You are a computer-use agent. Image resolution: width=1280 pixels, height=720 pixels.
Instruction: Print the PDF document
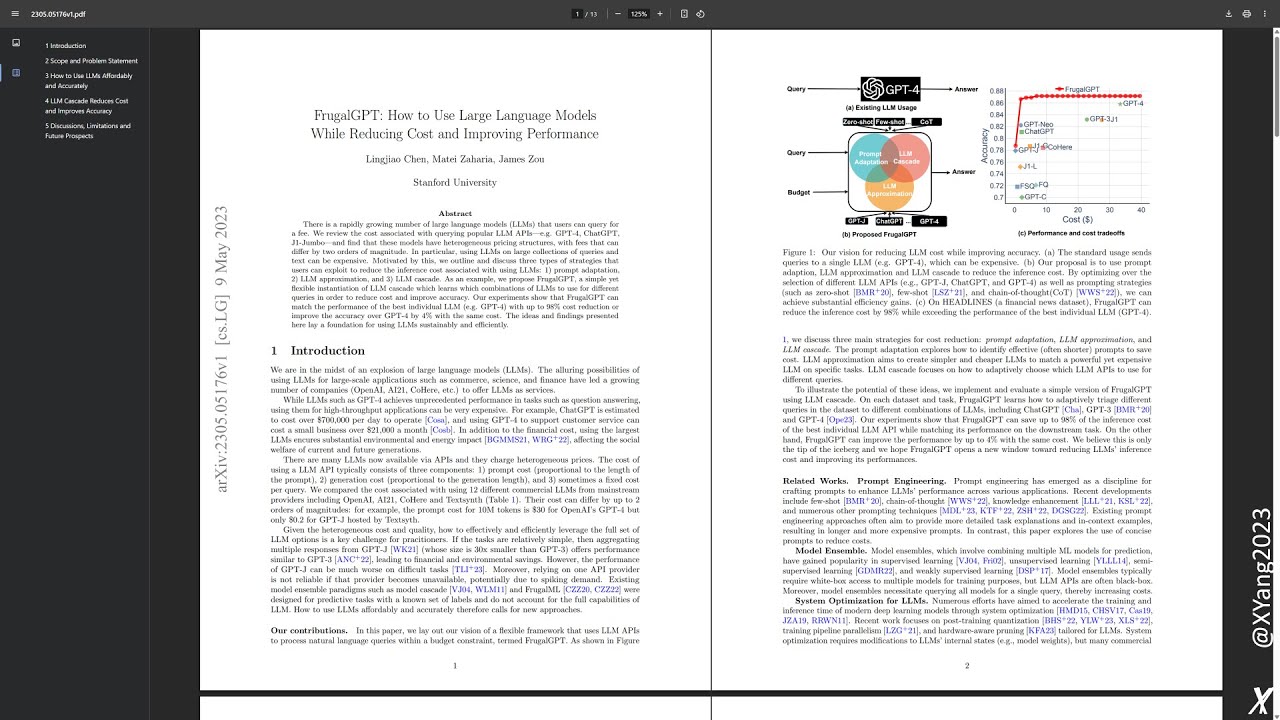tap(1247, 14)
